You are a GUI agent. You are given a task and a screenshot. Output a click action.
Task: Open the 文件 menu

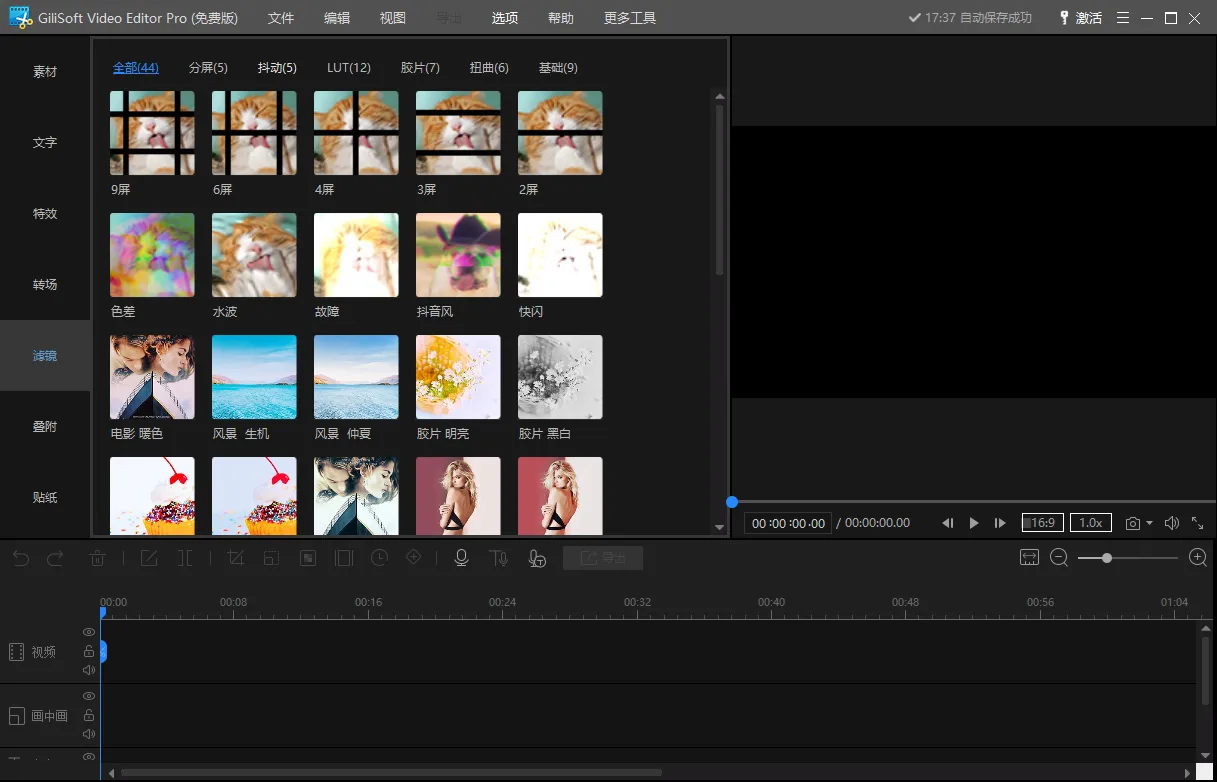tap(281, 18)
